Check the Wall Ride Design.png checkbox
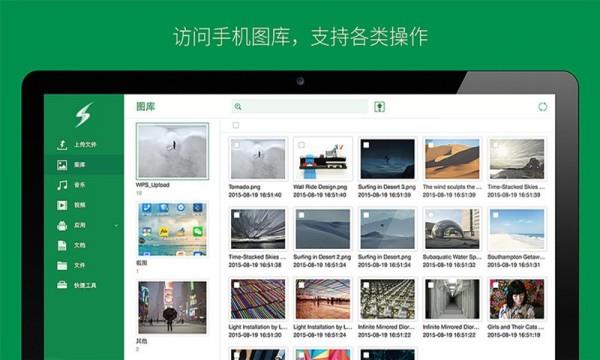 [302, 145]
